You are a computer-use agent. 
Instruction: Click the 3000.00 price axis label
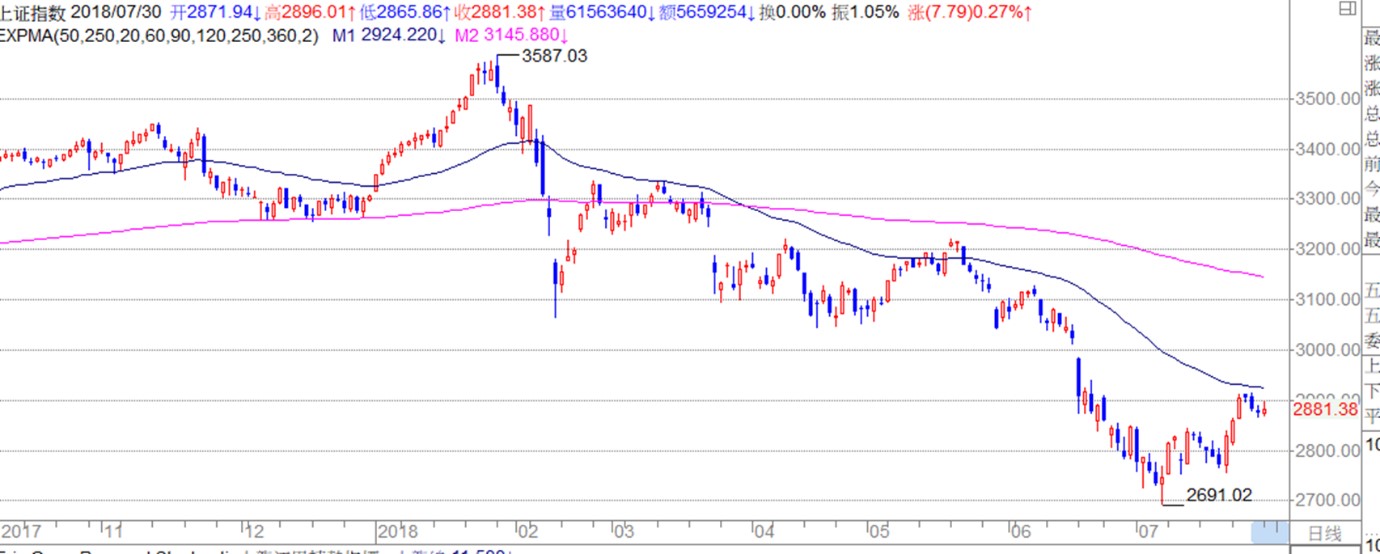point(1327,350)
